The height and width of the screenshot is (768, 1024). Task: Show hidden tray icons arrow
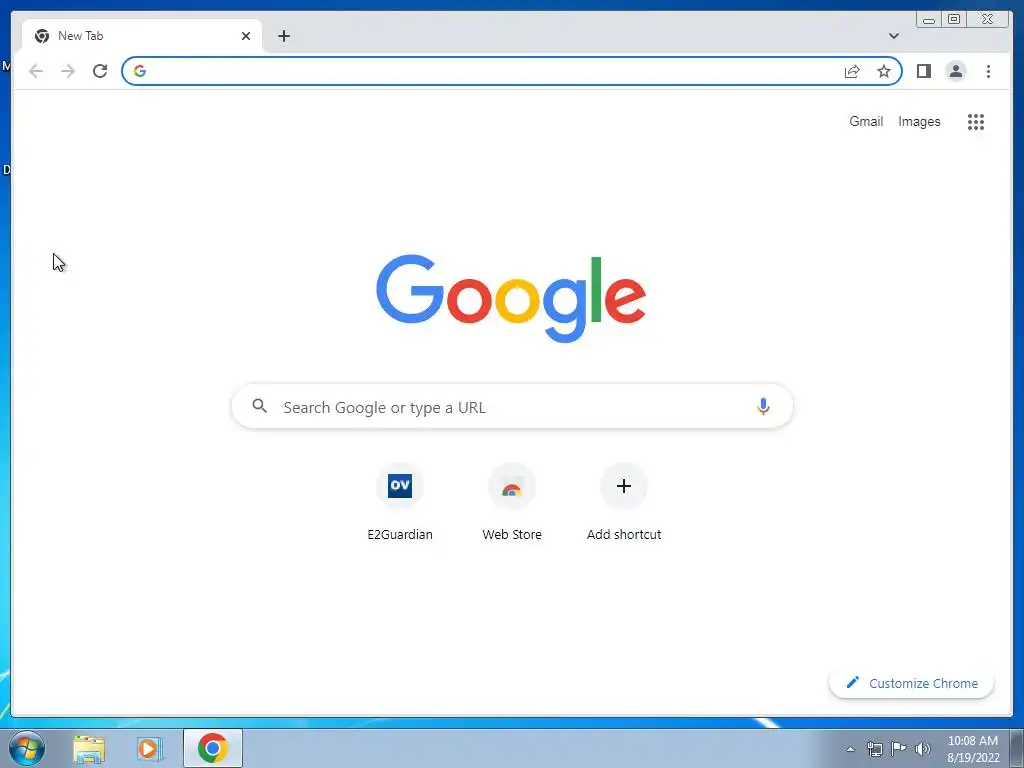click(850, 749)
